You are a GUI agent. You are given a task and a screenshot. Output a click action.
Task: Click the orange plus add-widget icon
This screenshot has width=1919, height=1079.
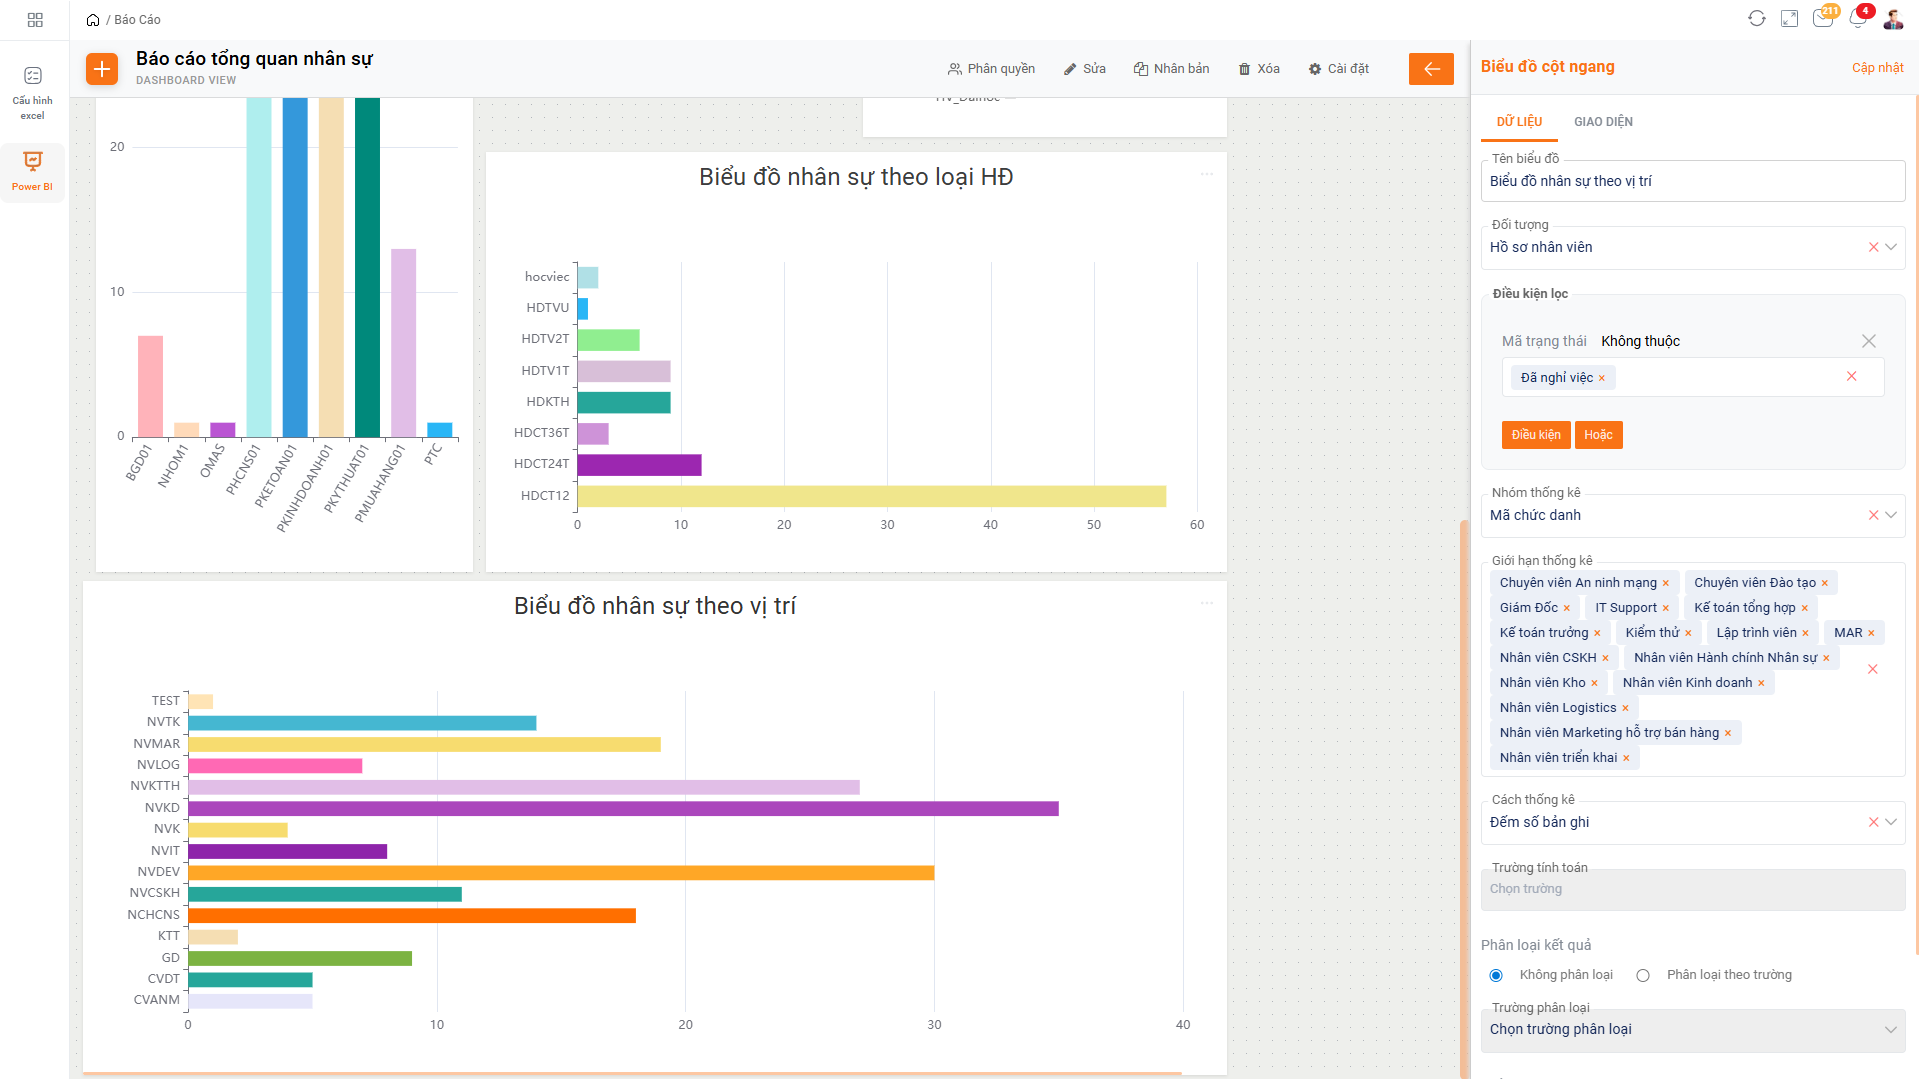102,69
